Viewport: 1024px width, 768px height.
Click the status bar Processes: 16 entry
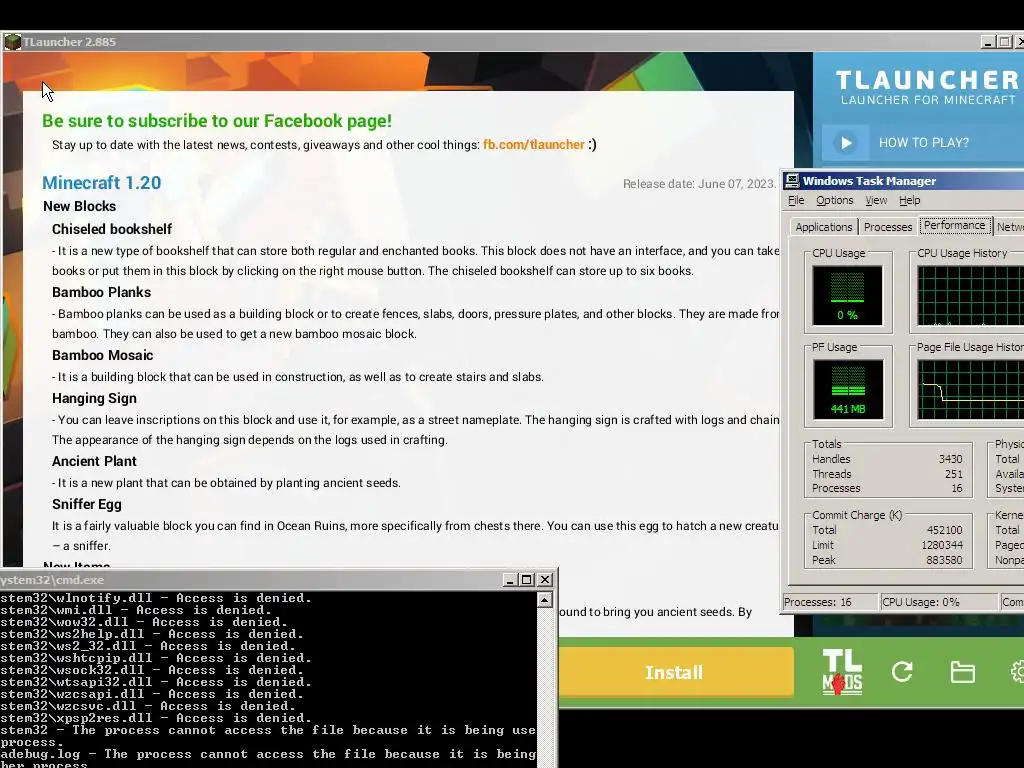pyautogui.click(x=829, y=602)
